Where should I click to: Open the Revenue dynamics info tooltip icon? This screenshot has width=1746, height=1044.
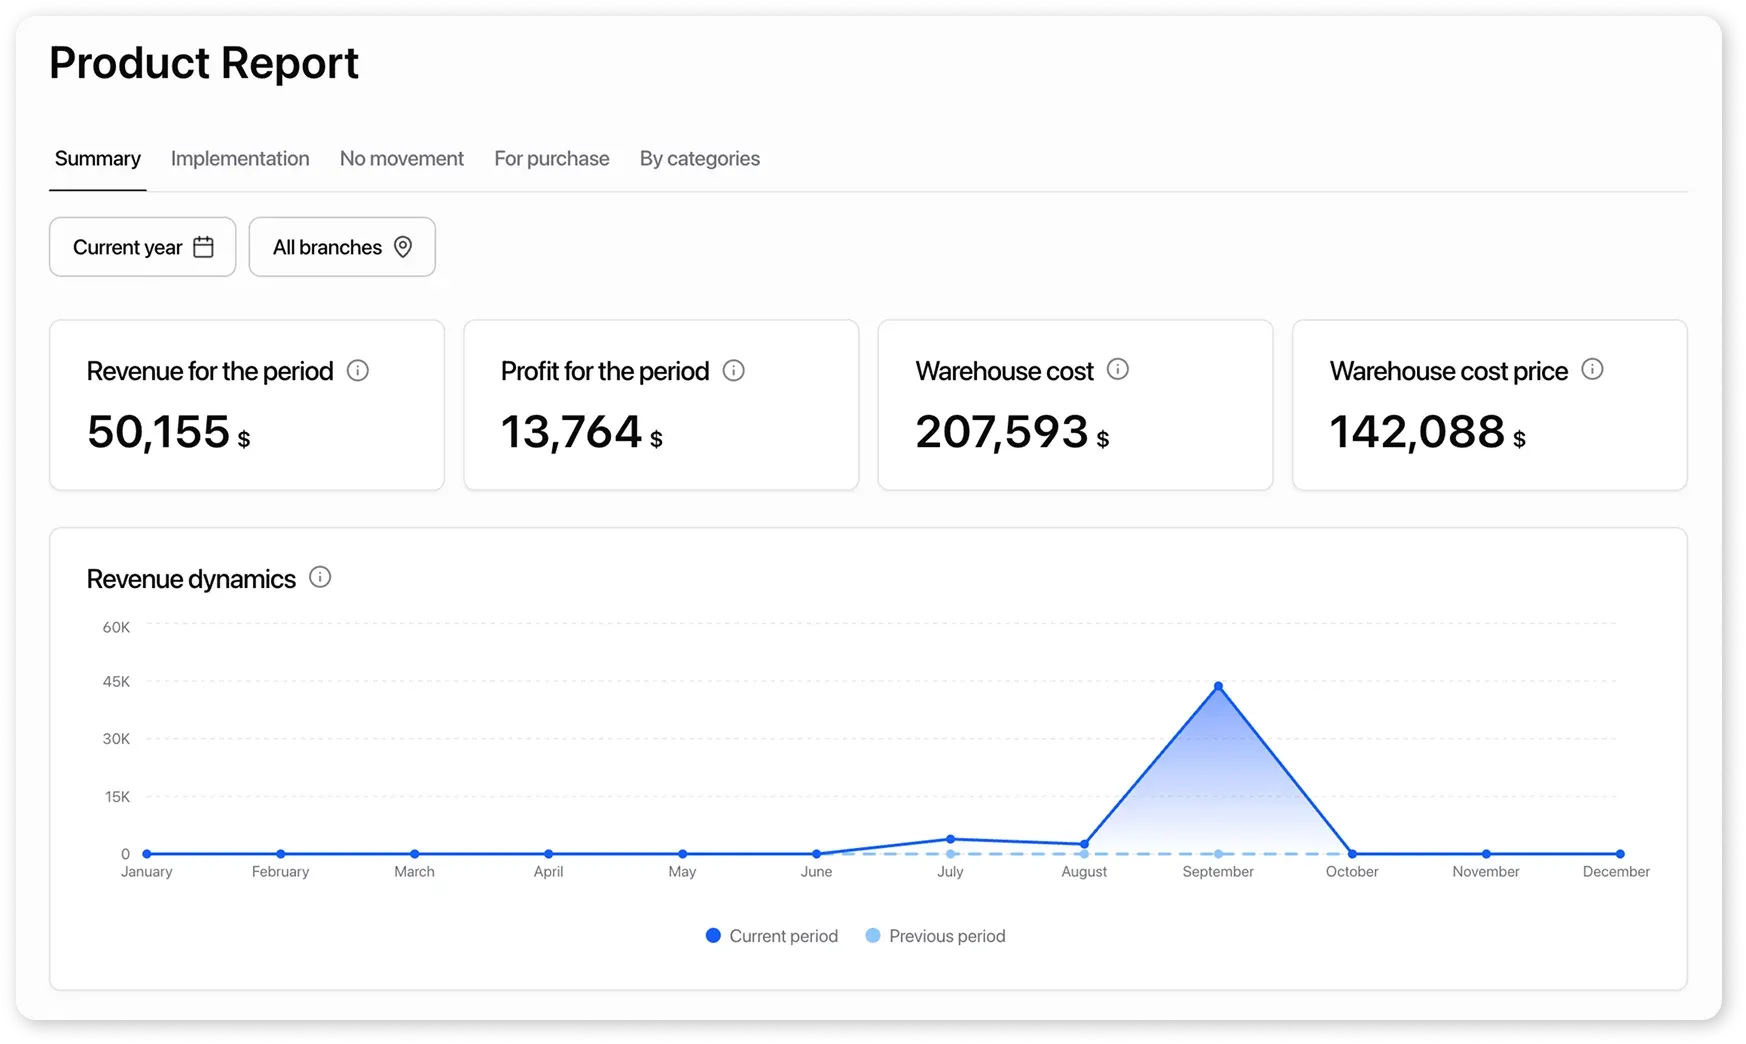320,577
